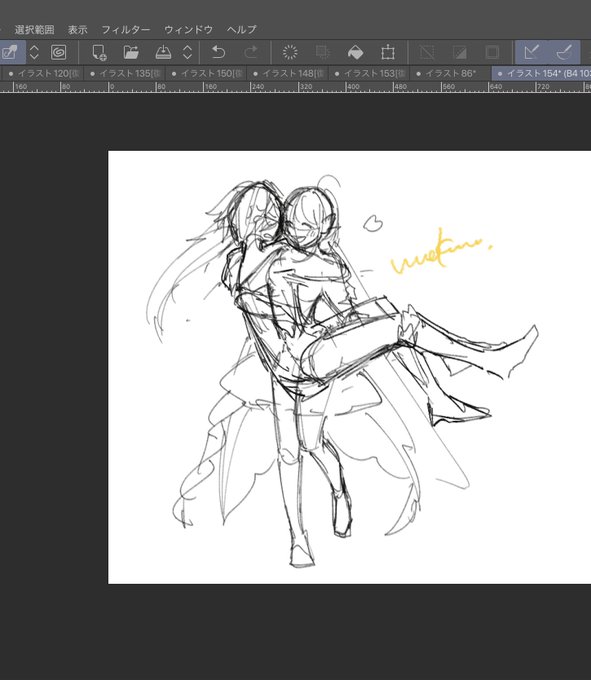Click the greyed Redo arrow
The height and width of the screenshot is (680, 591).
(x=251, y=52)
